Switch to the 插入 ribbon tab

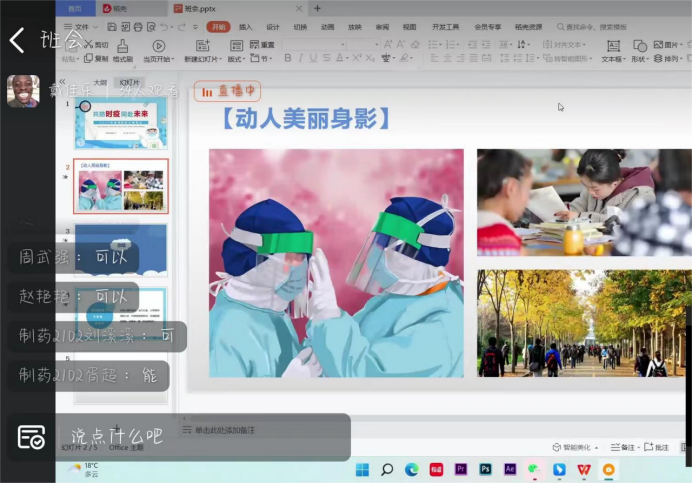click(x=245, y=27)
